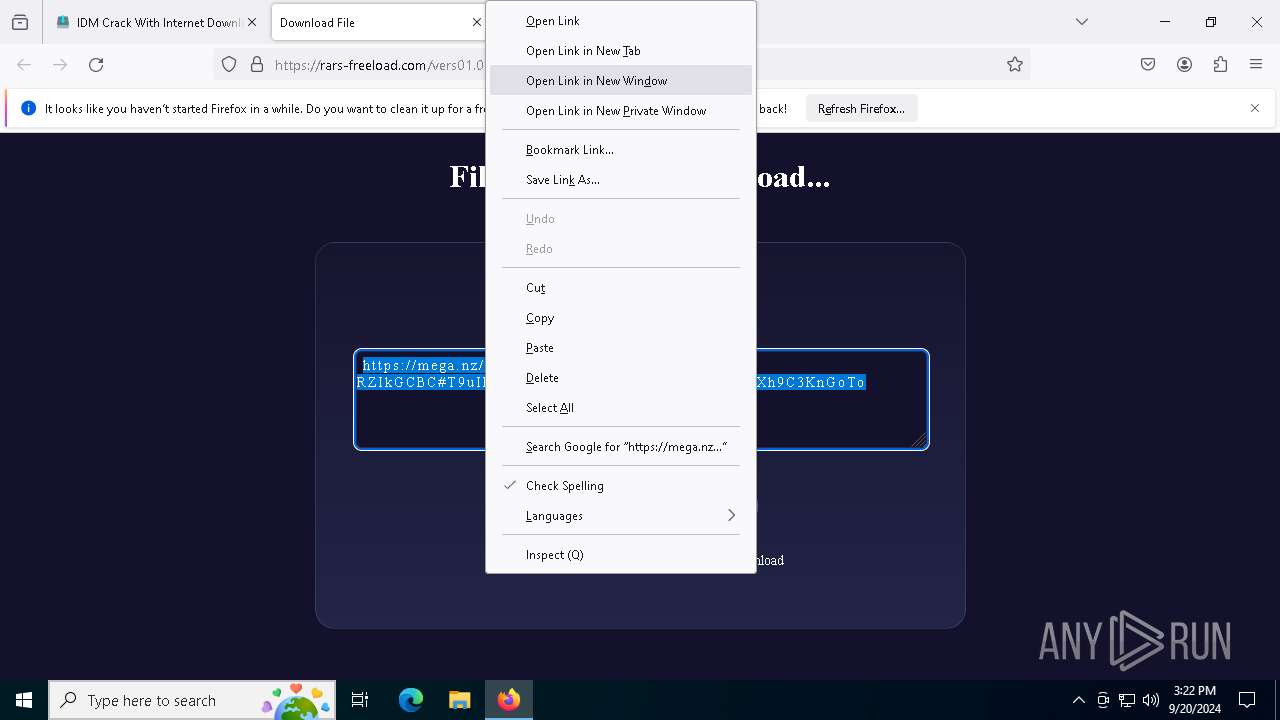
Task: Go back one page
Action: [x=24, y=65]
